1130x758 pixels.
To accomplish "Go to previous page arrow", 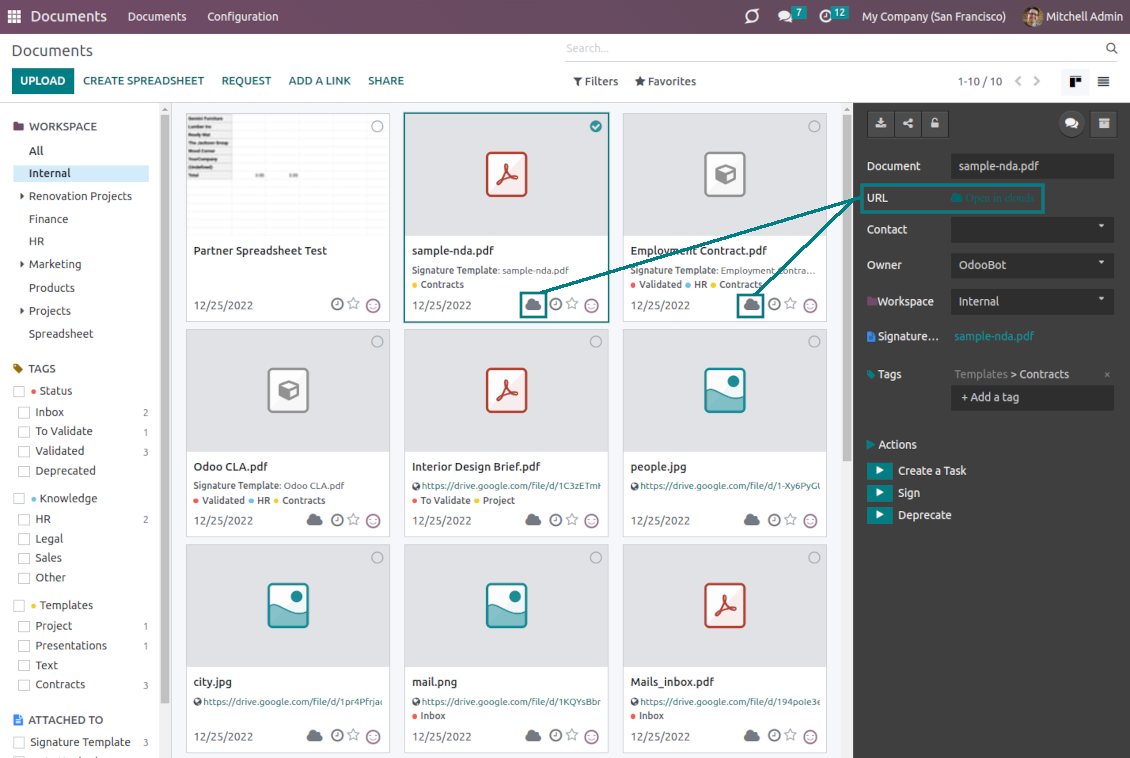I will pos(1018,81).
